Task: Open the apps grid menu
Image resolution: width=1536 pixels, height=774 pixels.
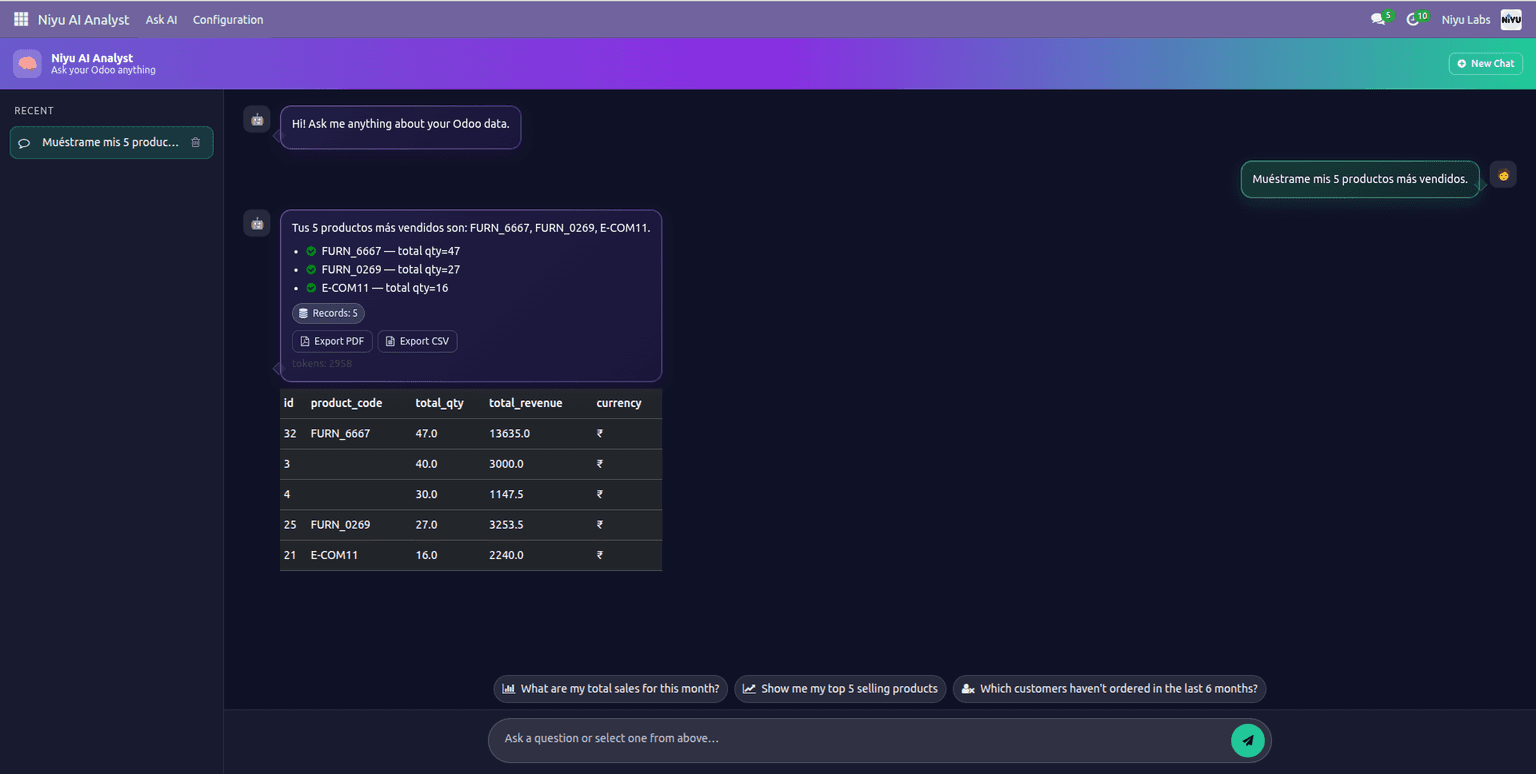Action: (x=20, y=18)
